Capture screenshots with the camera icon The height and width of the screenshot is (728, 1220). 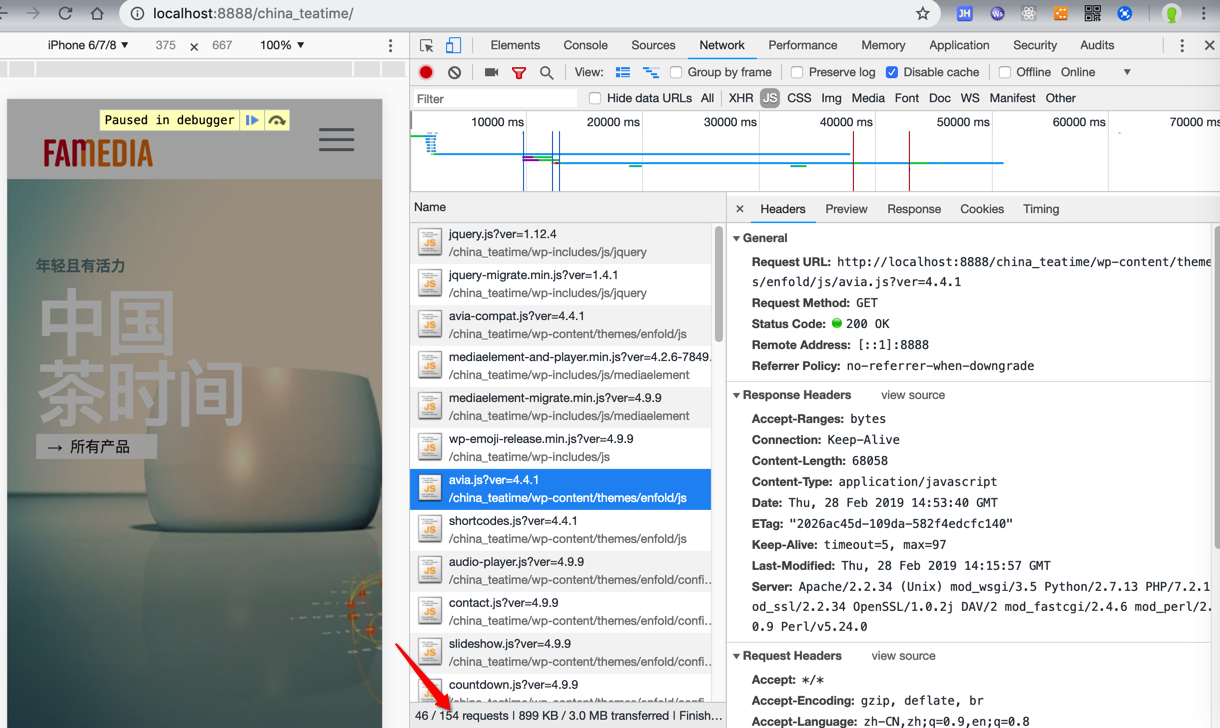click(491, 72)
